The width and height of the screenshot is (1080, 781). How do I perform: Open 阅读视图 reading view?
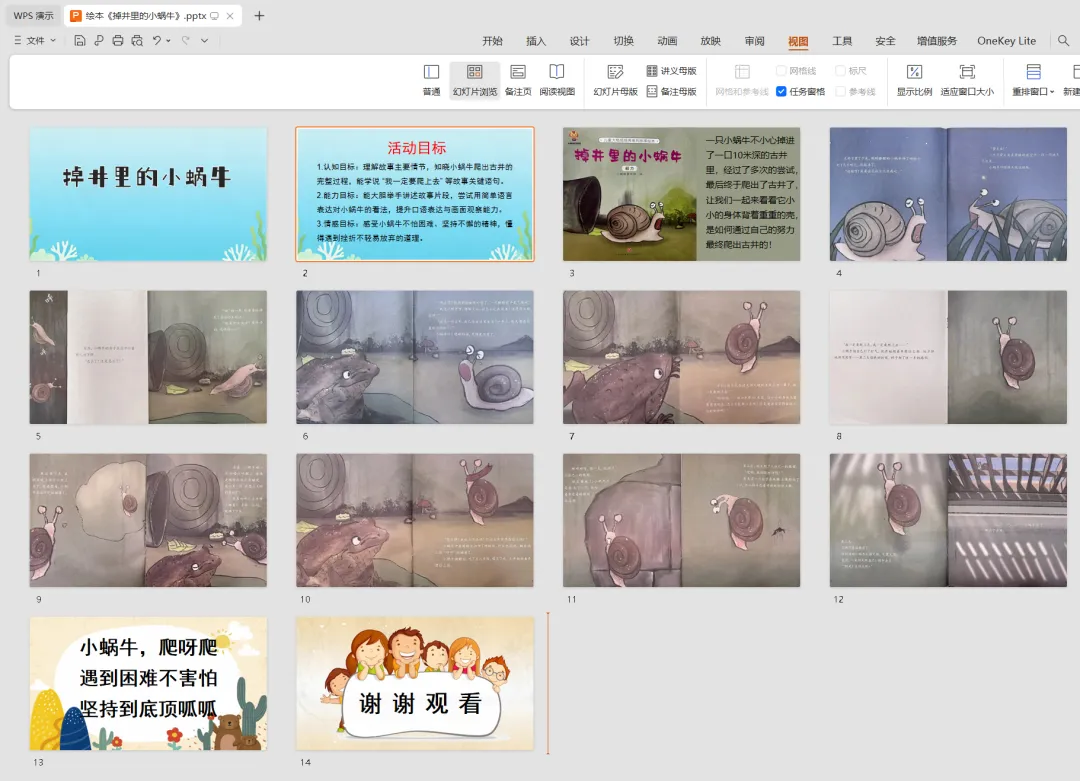coord(557,80)
